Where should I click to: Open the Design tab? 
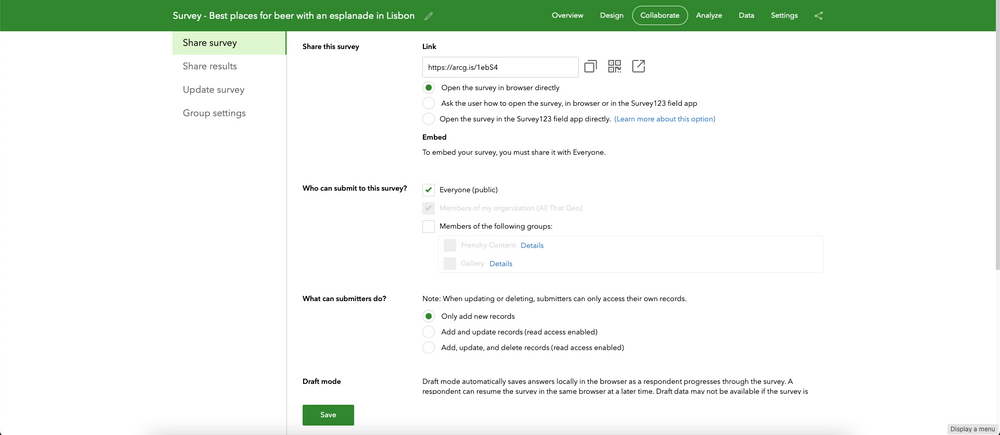tap(612, 16)
